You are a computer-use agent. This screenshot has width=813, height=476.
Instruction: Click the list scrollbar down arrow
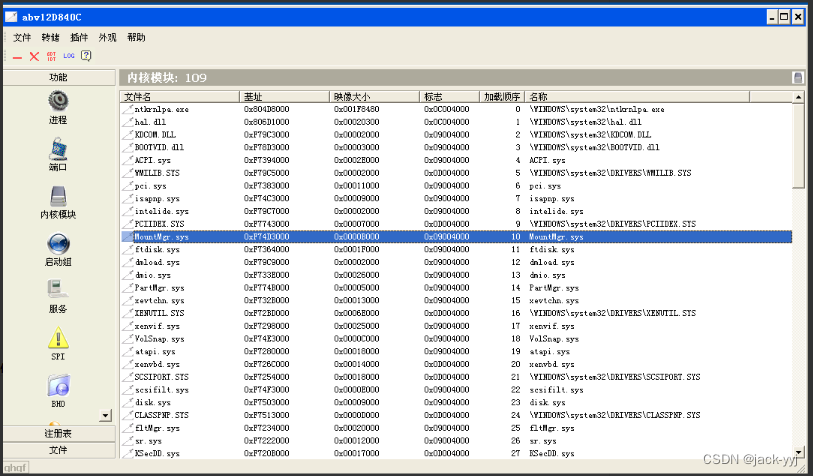798,453
